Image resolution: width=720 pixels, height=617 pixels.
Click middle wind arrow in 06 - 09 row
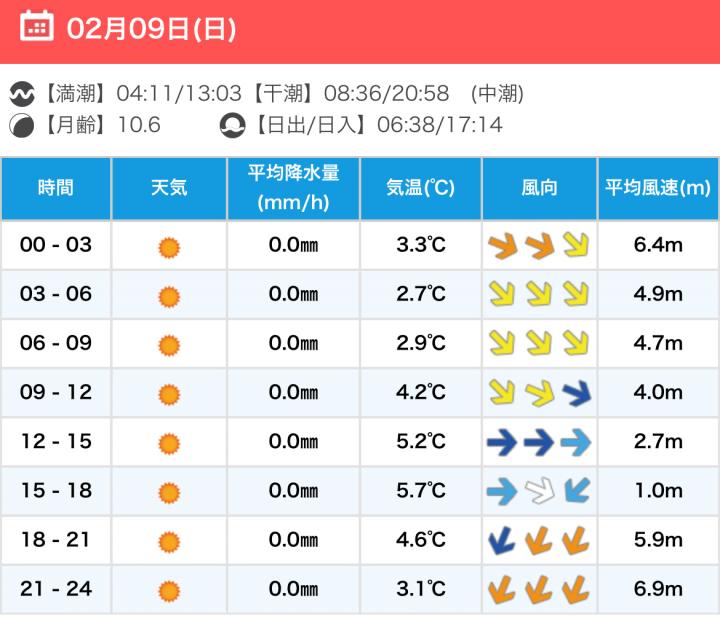click(x=539, y=343)
